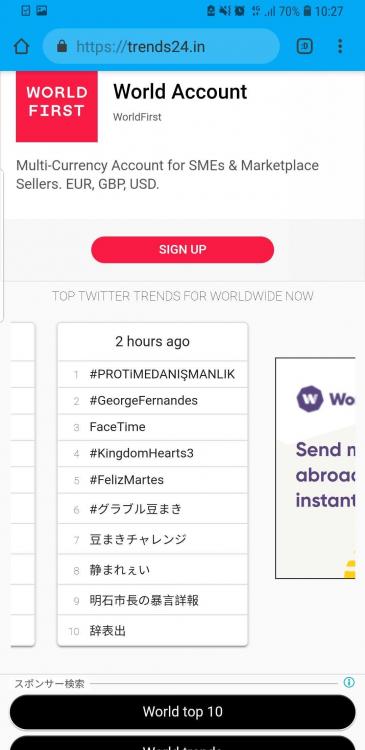This screenshot has height=750, width=365.
Task: Open the #PROTiMEDANIŞMANLIK trend
Action: (x=162, y=375)
